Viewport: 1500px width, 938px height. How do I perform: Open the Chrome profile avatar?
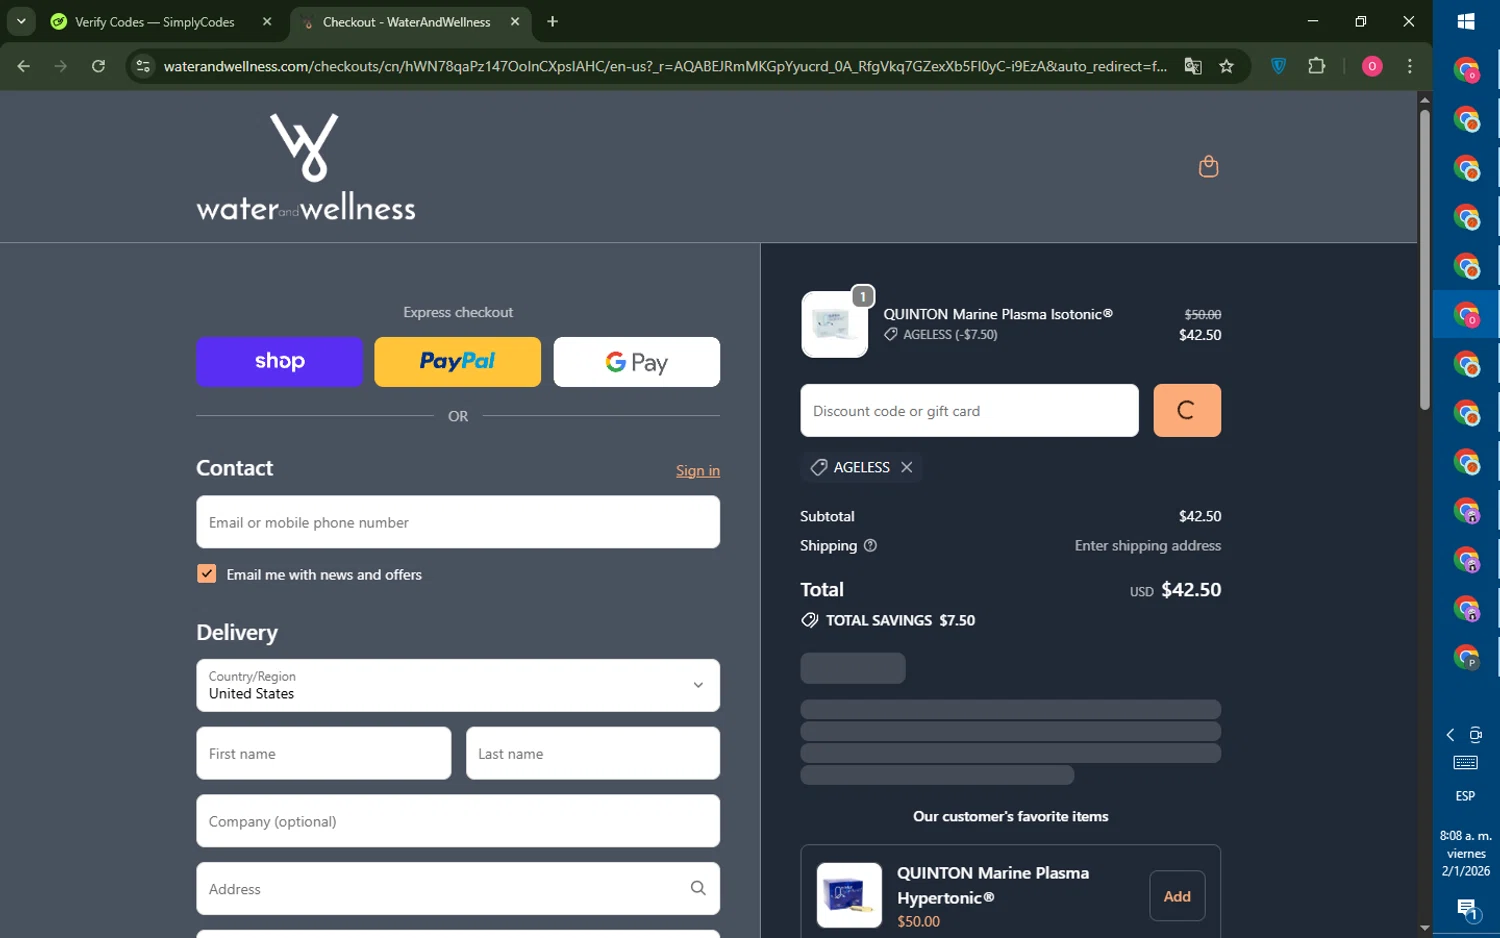point(1372,66)
